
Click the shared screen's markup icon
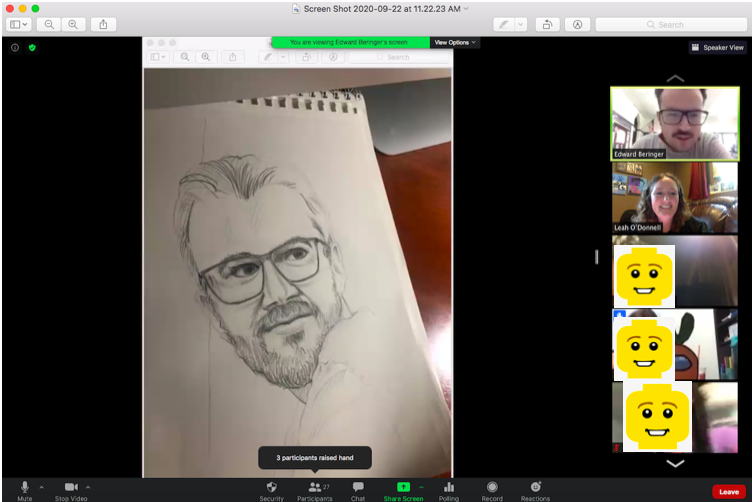333,57
